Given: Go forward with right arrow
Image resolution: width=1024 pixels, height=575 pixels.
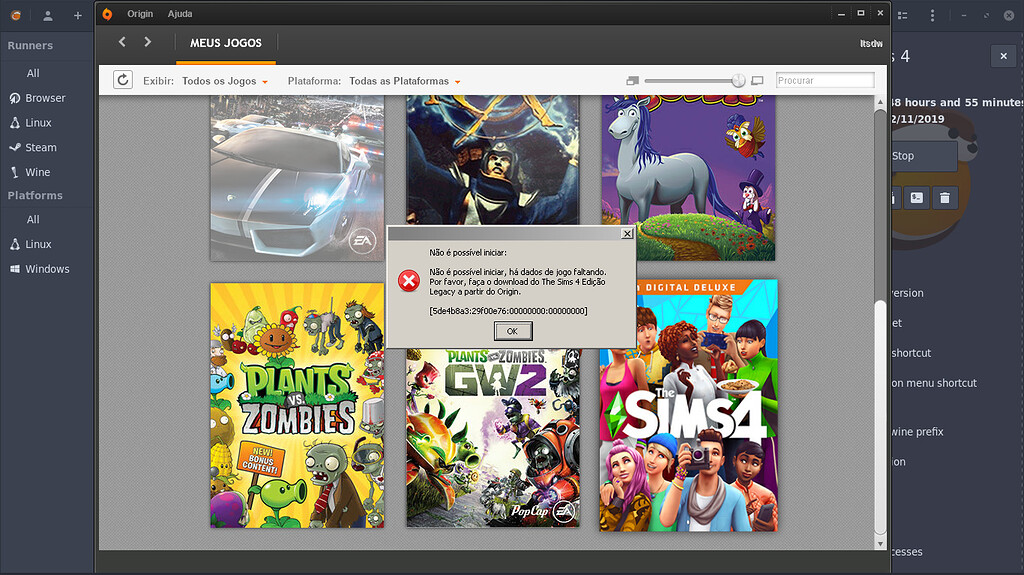Looking at the screenshot, I should 148,42.
